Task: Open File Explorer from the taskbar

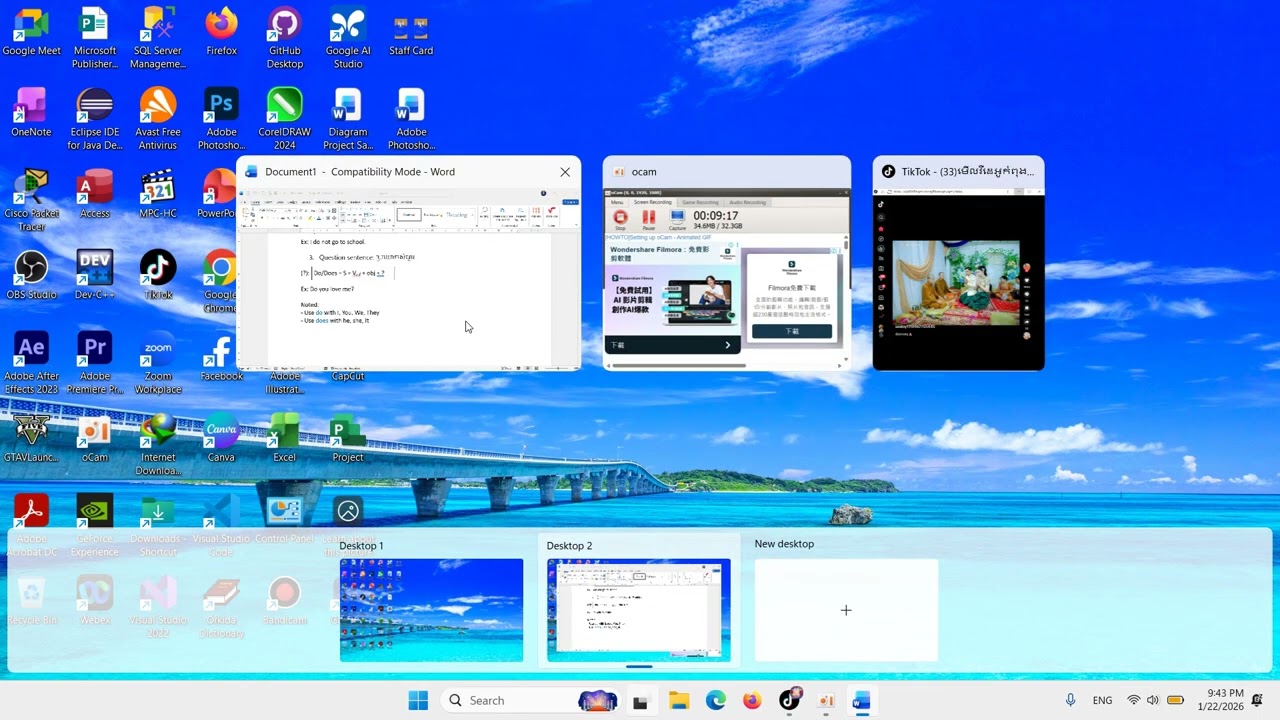Action: (679, 701)
